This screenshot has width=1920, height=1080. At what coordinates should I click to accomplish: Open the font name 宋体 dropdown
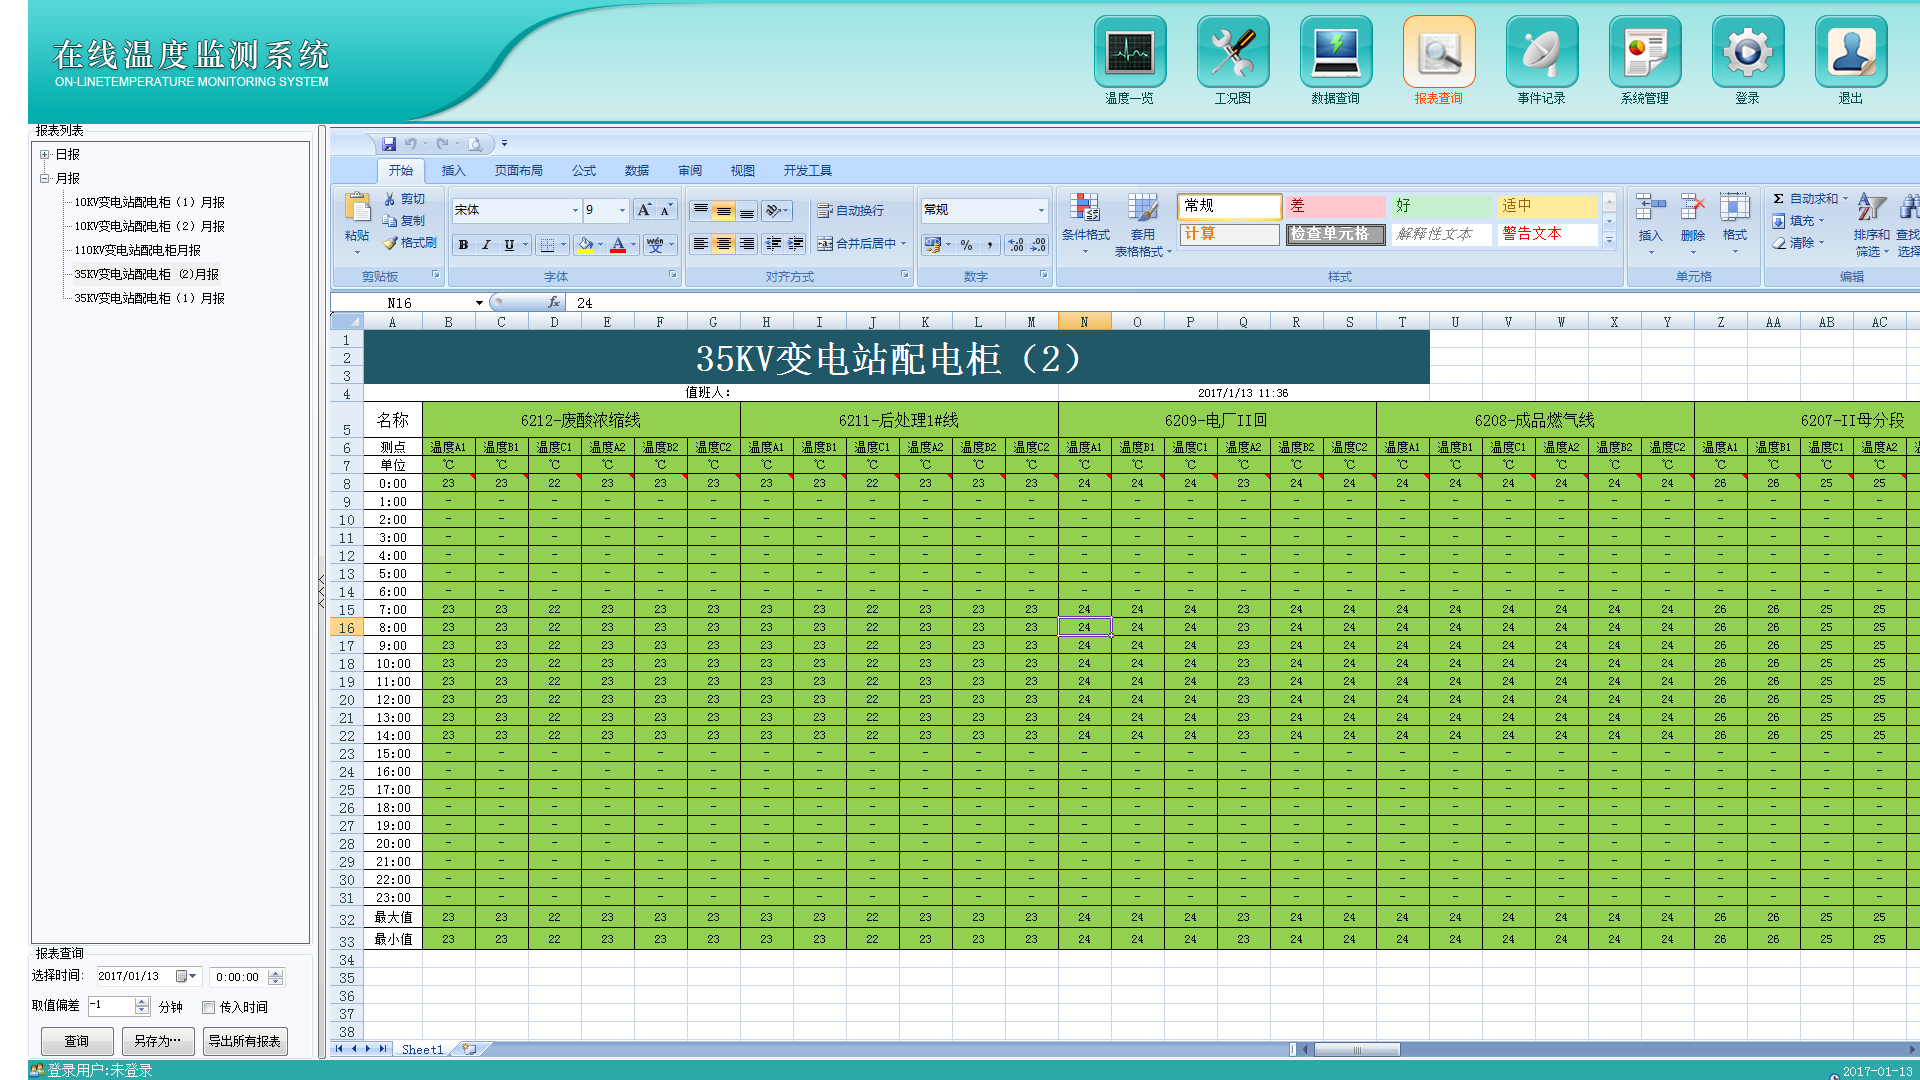(575, 210)
